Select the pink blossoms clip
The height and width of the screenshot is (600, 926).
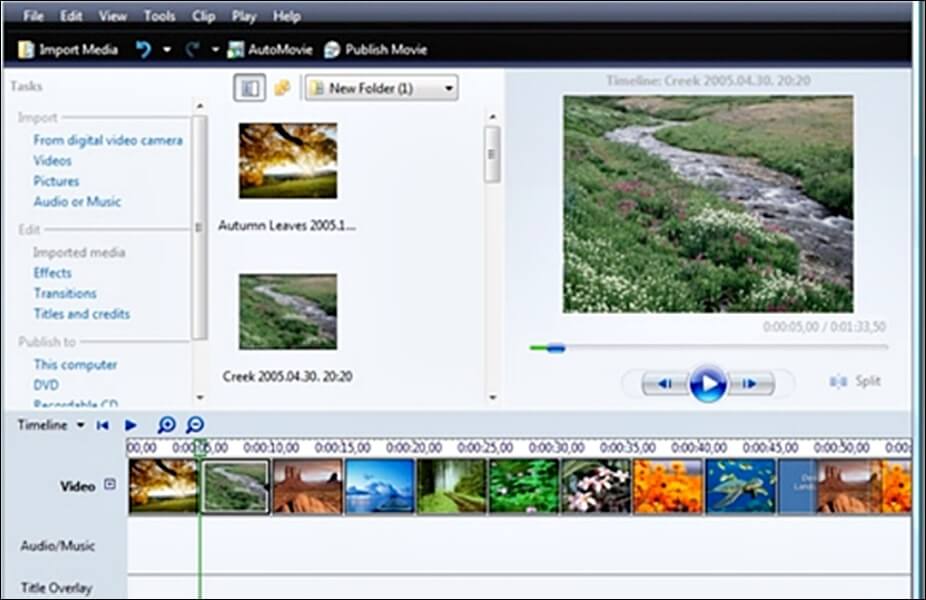click(596, 486)
